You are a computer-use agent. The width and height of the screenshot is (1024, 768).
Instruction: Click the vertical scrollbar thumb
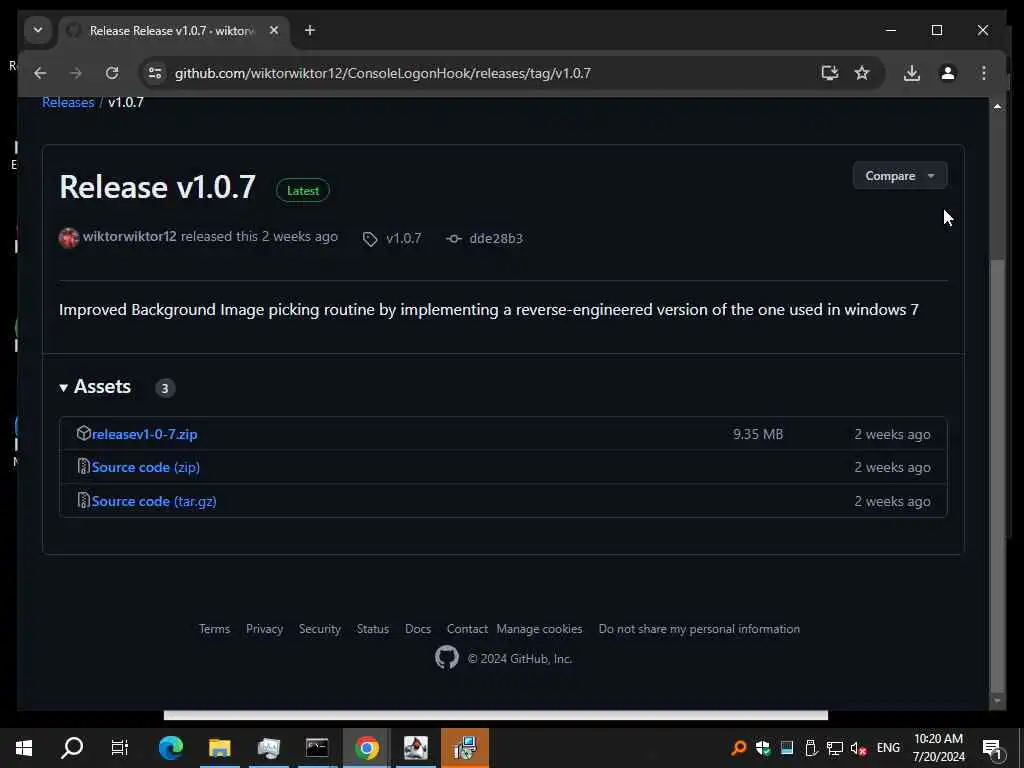(x=997, y=475)
